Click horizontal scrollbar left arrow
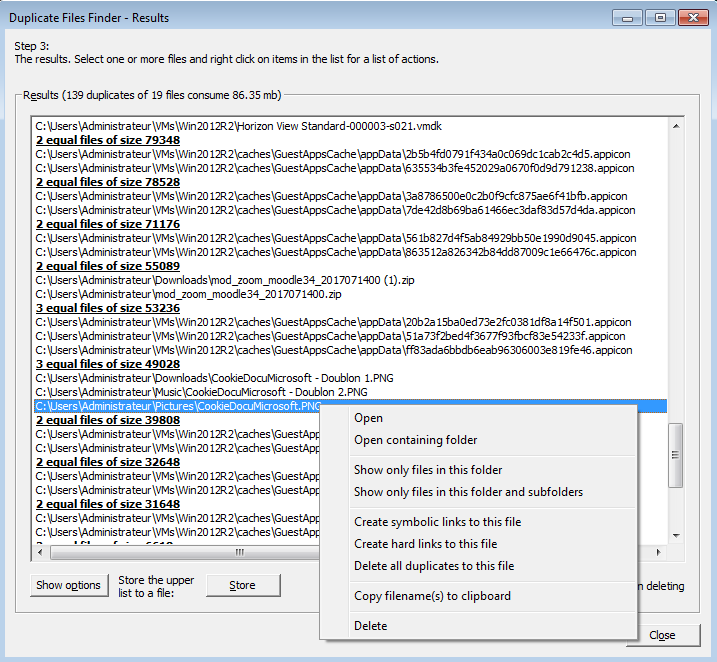Screen dimensions: 717x662 (41, 552)
